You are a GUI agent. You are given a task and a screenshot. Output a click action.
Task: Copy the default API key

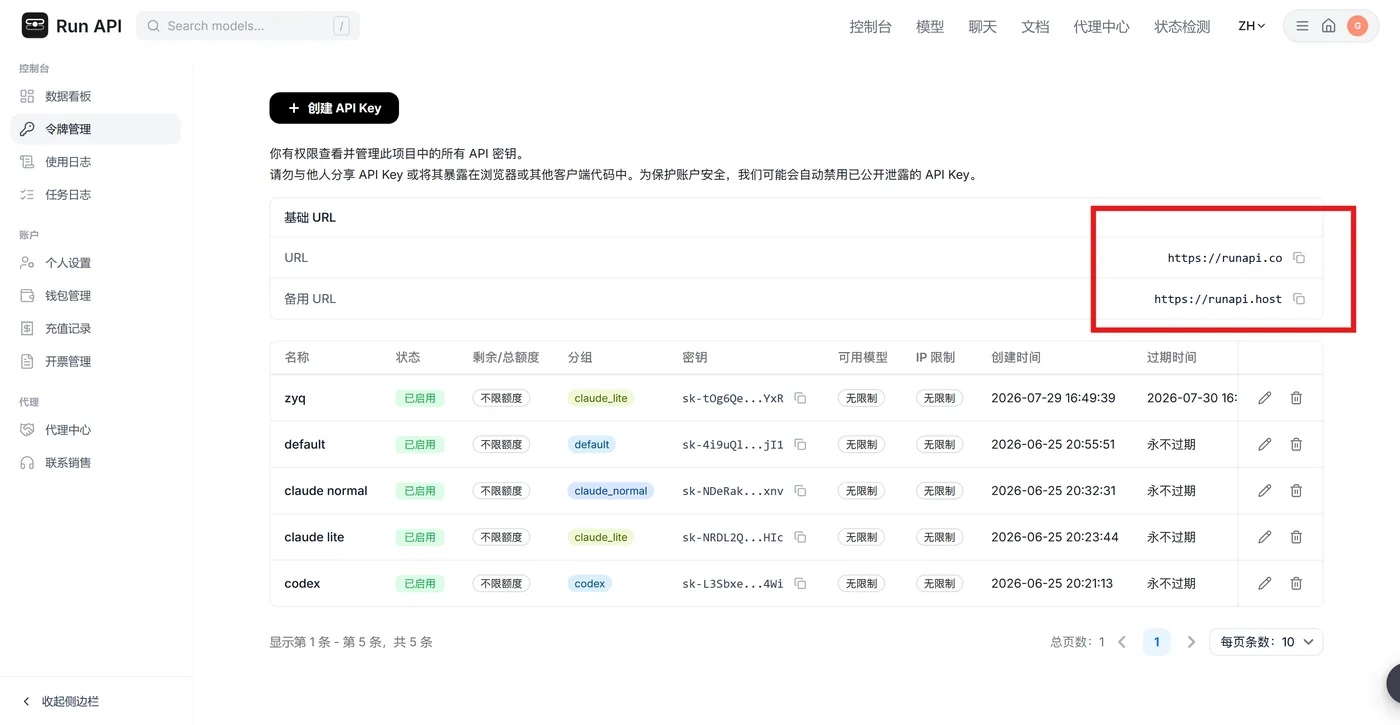coord(800,444)
